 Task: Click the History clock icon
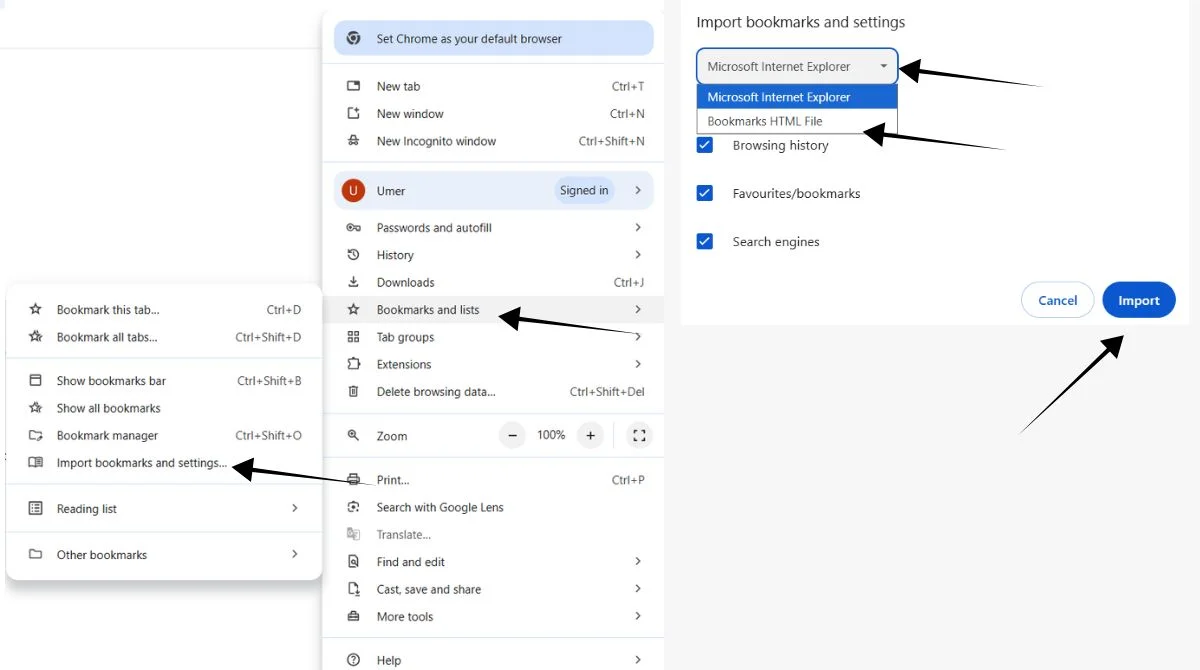pyautogui.click(x=353, y=255)
